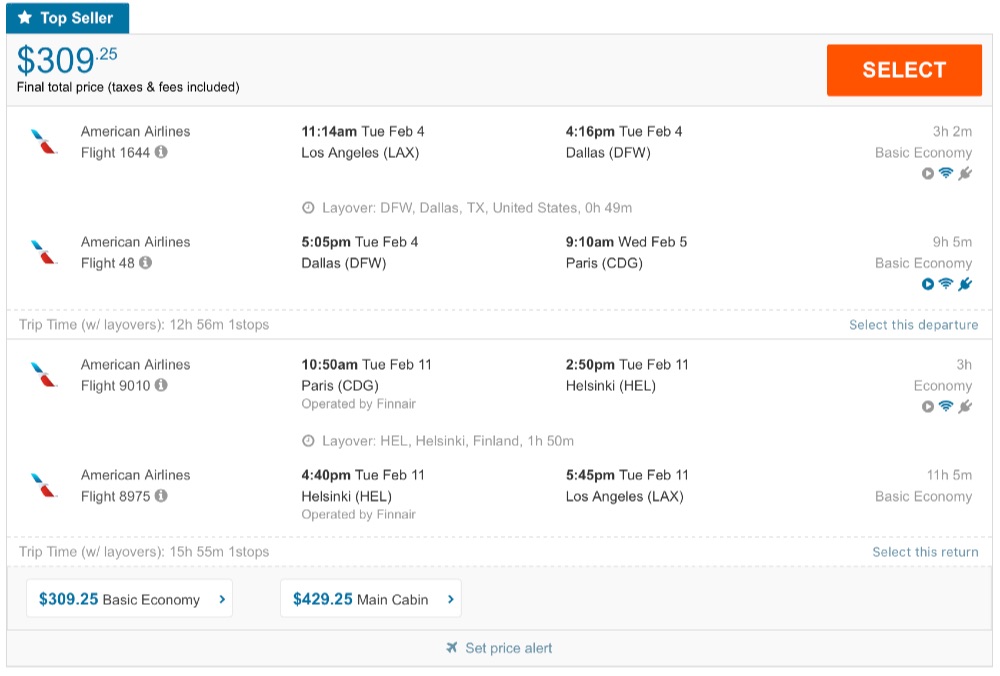1000x676 pixels.
Task: Click the info icon beside Flight 8975
Action: click(162, 496)
